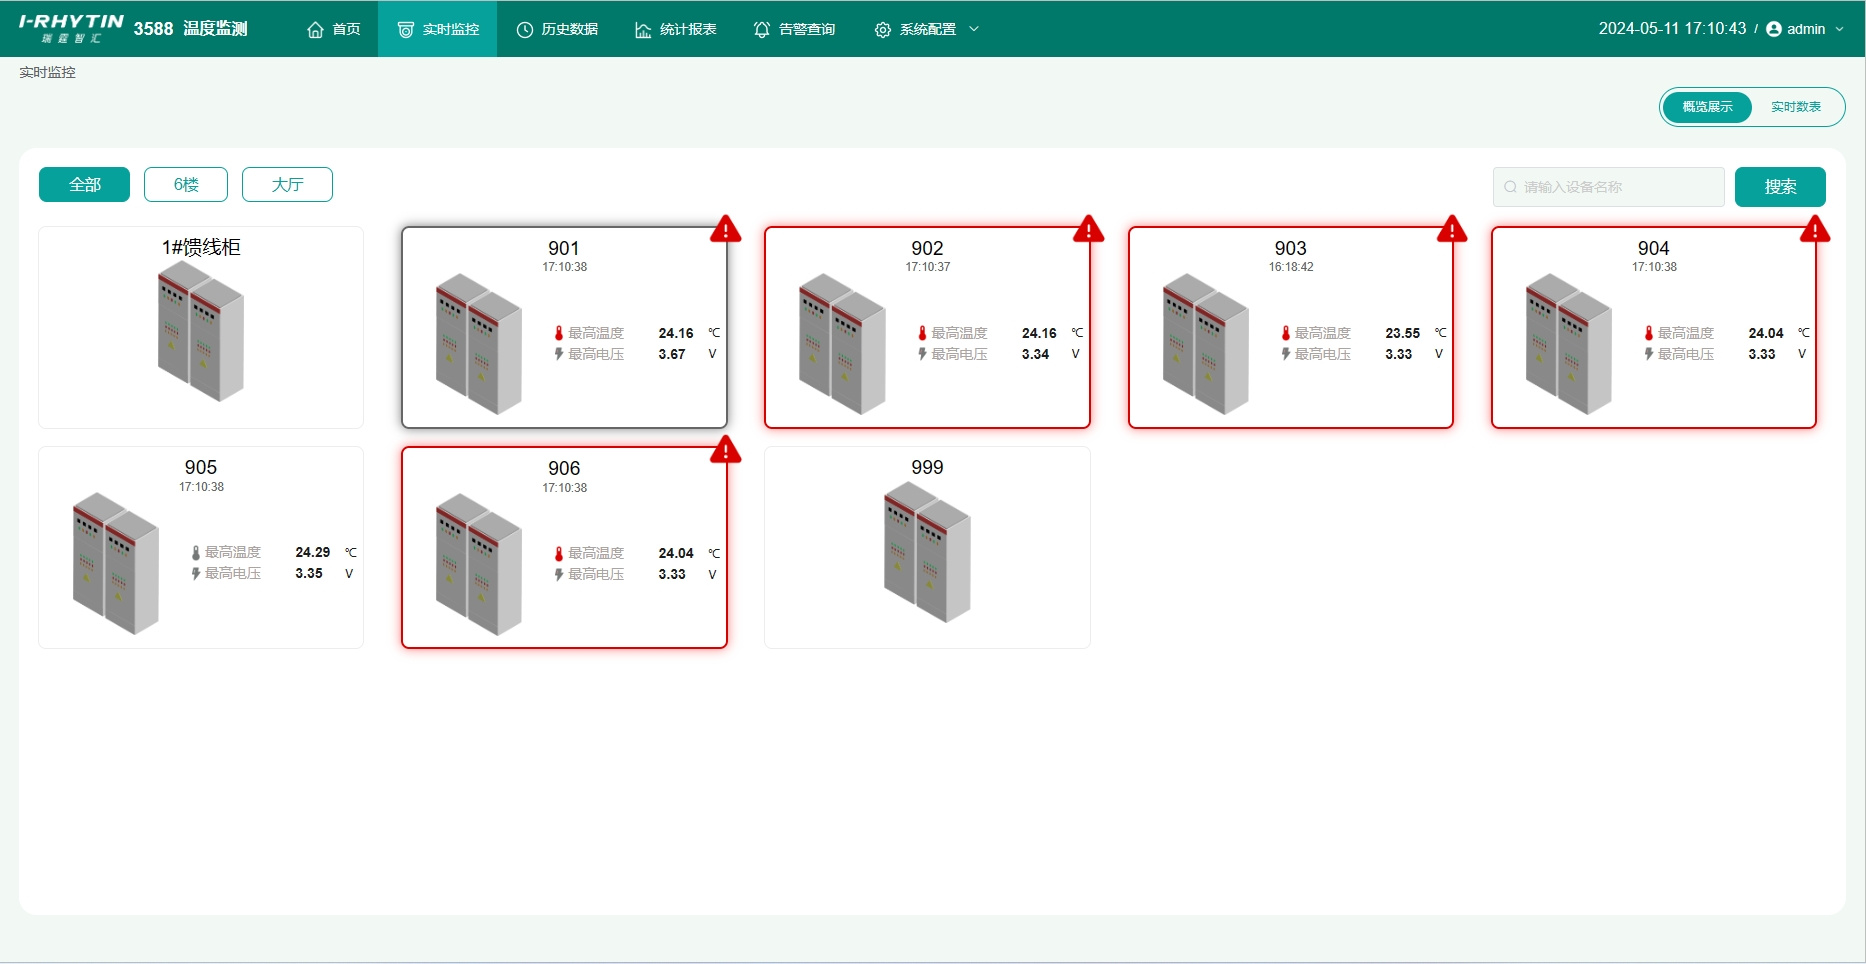Select the 全部 filter

84,185
